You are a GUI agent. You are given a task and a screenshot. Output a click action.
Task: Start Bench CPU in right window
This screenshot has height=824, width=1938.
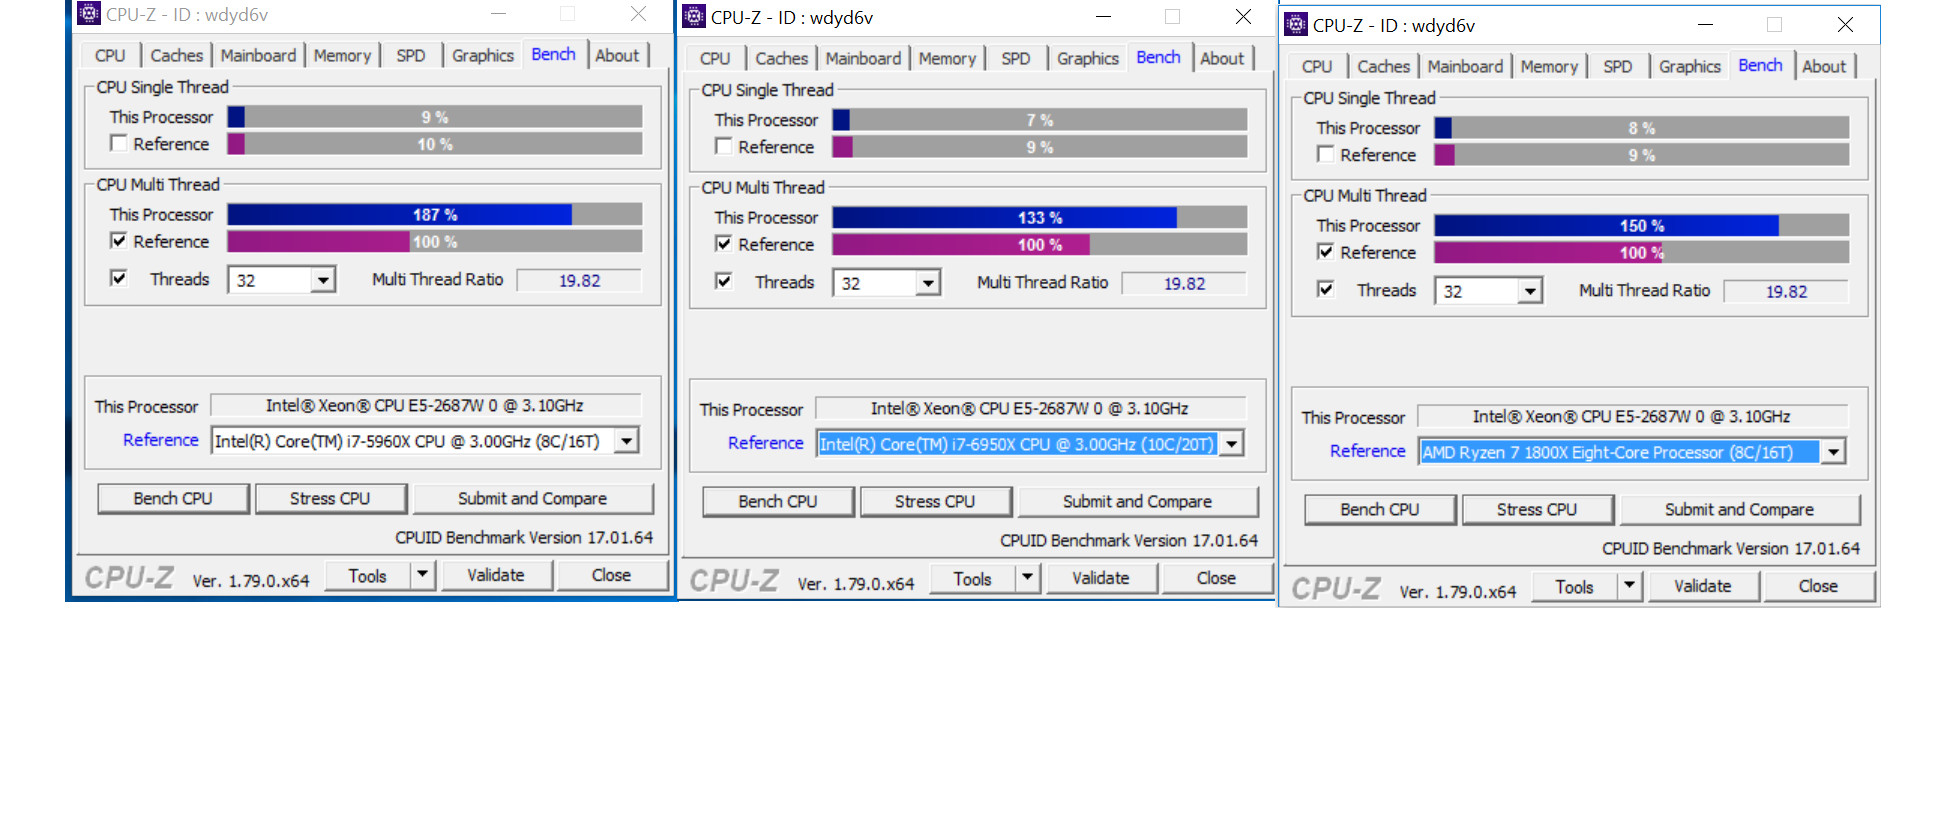(1380, 509)
